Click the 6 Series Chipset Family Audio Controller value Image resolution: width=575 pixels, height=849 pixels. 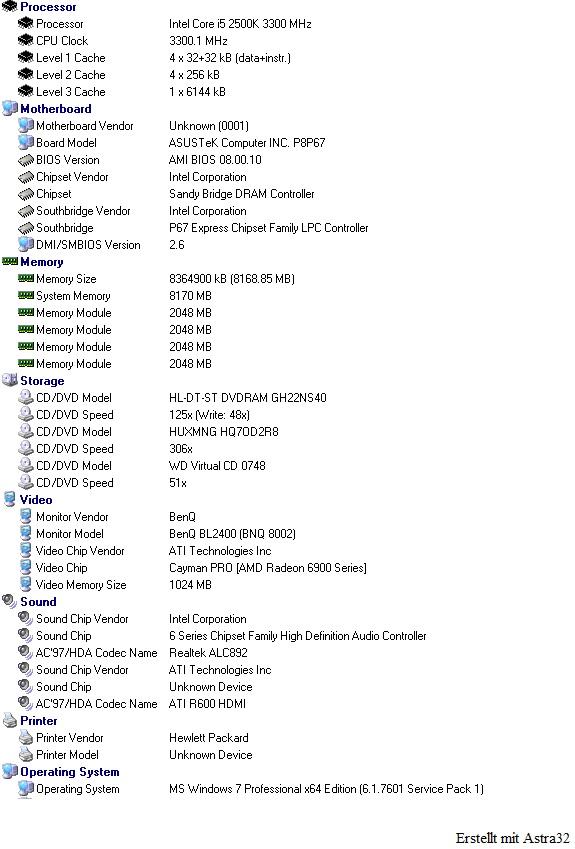[298, 636]
